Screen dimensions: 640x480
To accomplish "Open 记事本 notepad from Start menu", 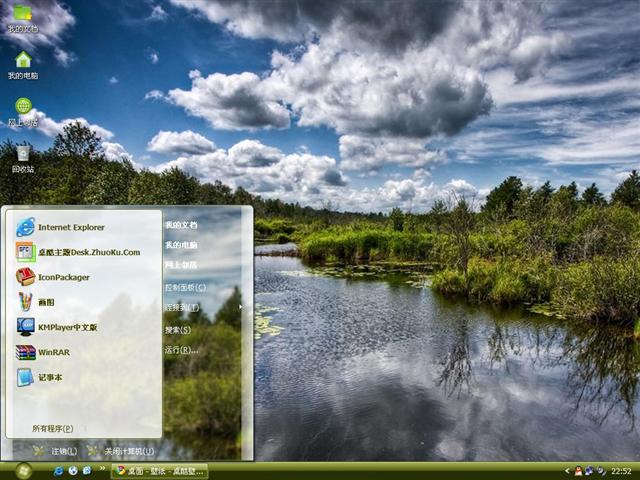I will pyautogui.click(x=39, y=378).
